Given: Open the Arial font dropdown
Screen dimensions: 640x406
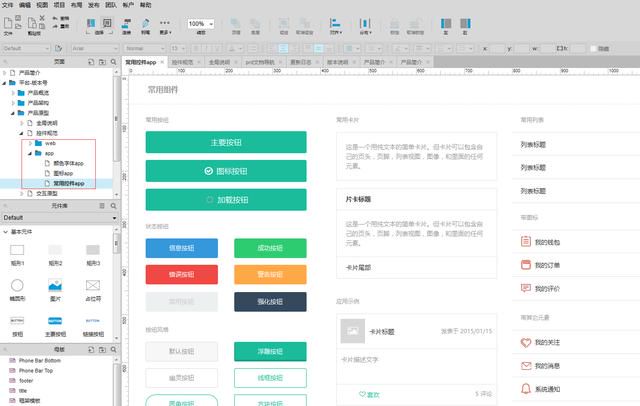Looking at the screenshot, I should point(95,49).
